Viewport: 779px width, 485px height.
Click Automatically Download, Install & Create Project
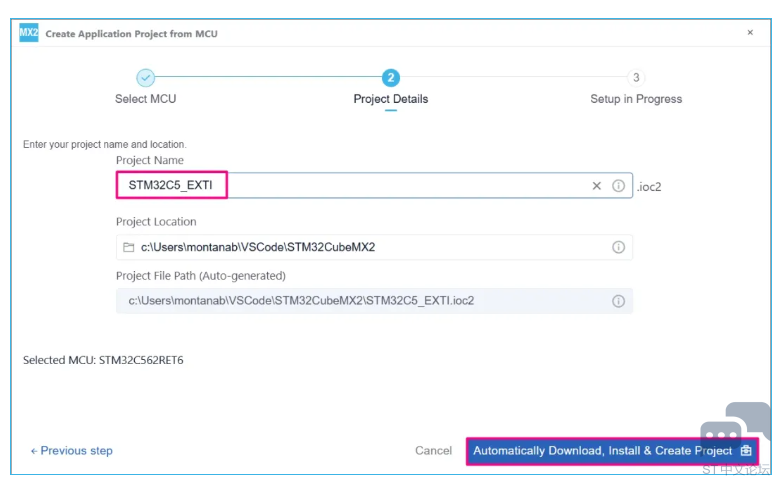click(612, 451)
